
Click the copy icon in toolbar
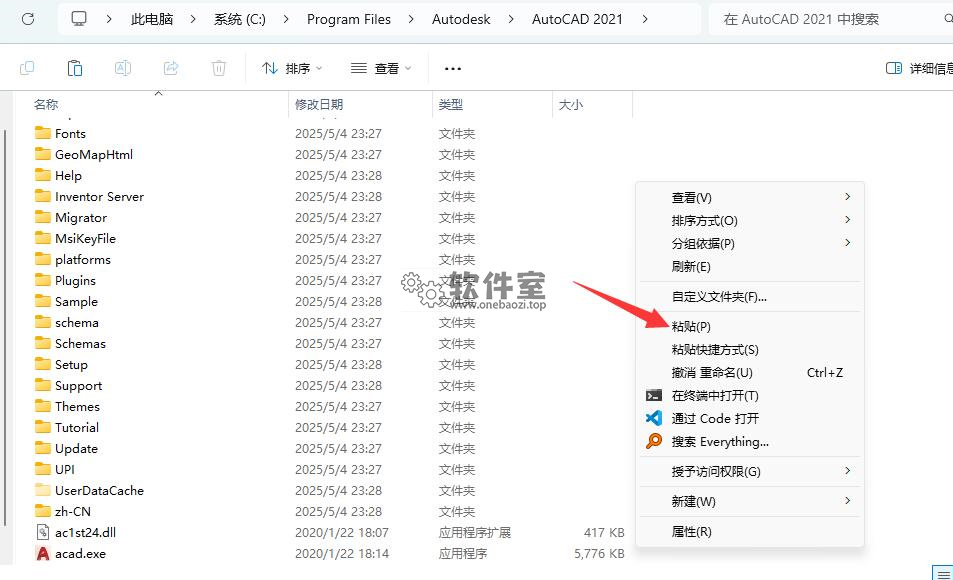point(27,68)
